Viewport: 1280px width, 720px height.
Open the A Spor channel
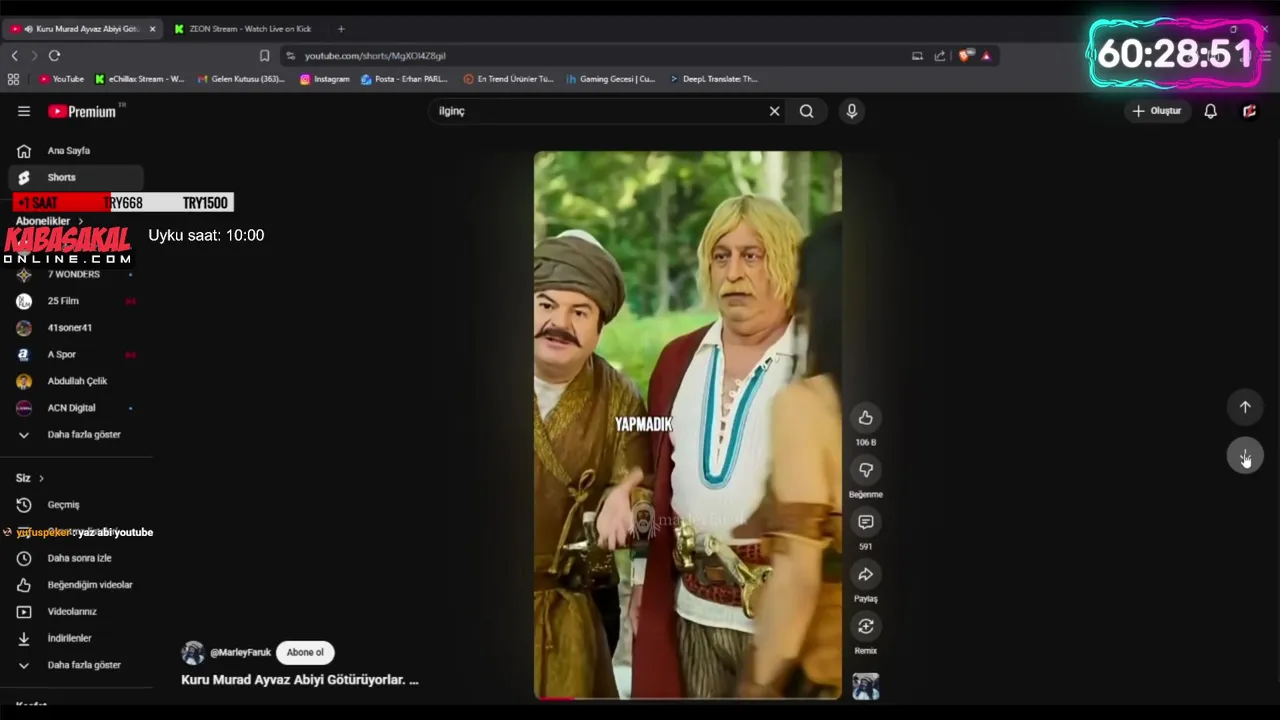(76, 354)
